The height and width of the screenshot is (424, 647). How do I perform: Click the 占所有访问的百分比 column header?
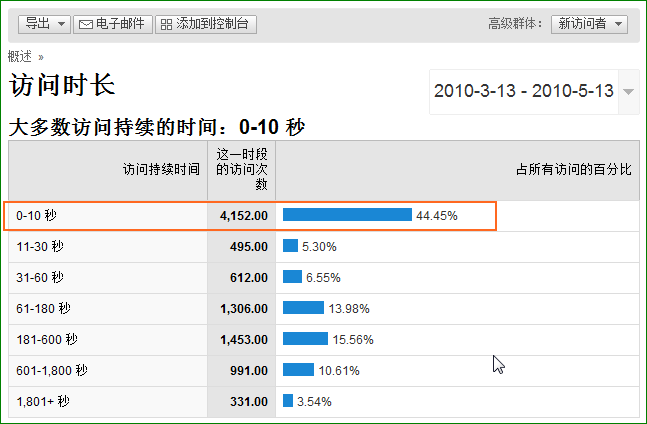click(573, 170)
